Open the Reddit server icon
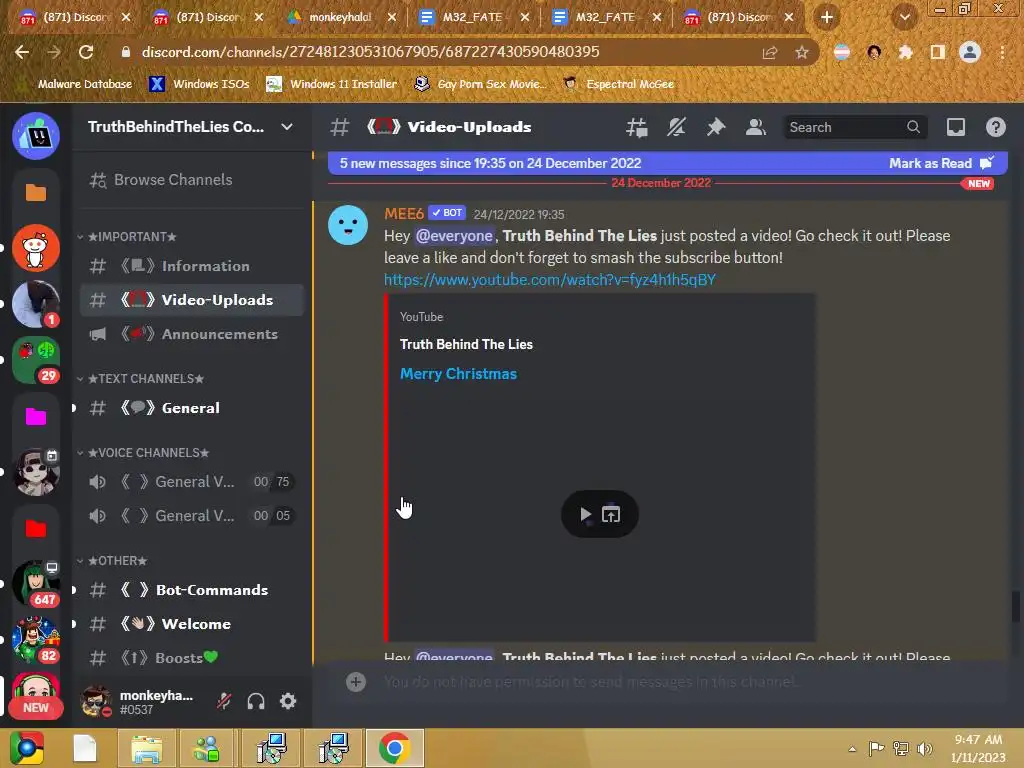This screenshot has height=768, width=1024. click(x=36, y=248)
